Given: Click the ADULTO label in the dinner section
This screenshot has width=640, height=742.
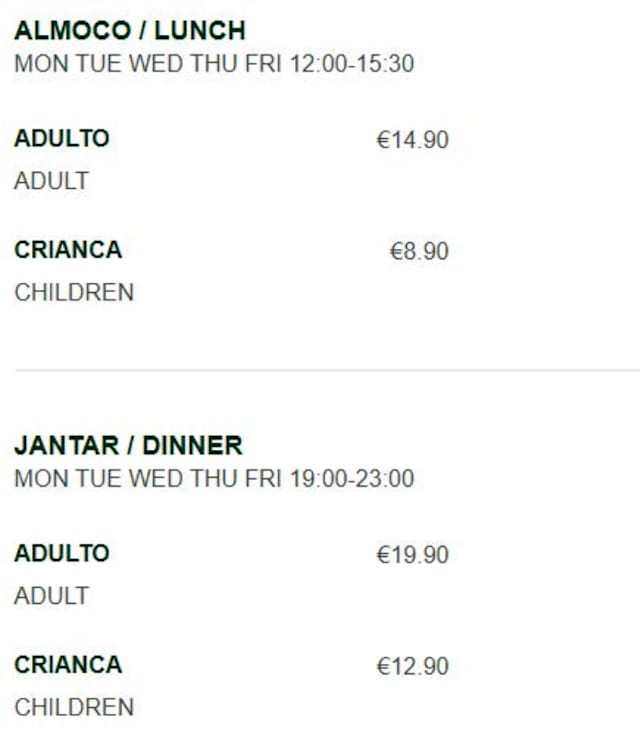Looking at the screenshot, I should click(x=62, y=553).
